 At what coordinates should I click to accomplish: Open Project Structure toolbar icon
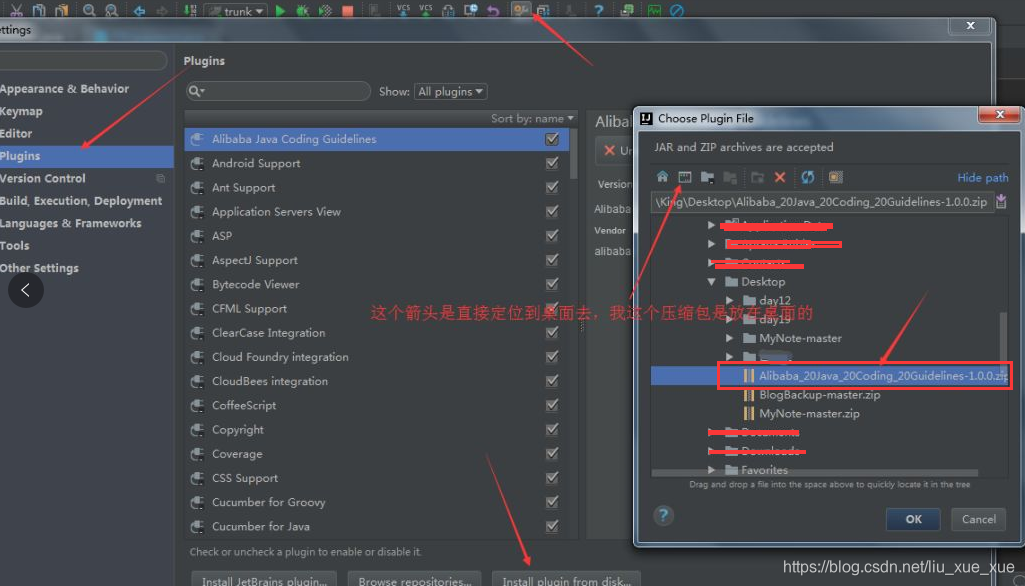[x=543, y=10]
